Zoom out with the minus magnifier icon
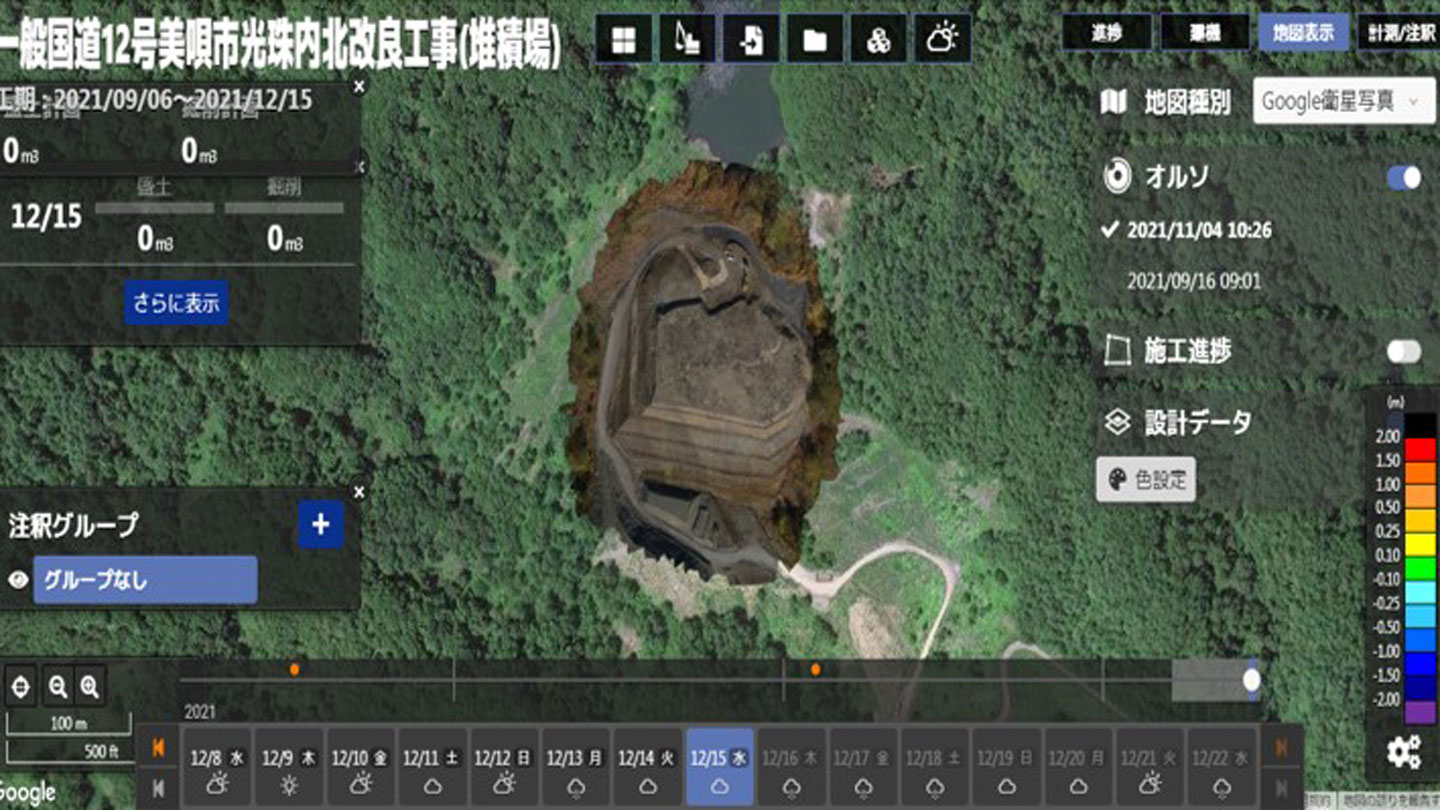1440x810 pixels. 58,686
